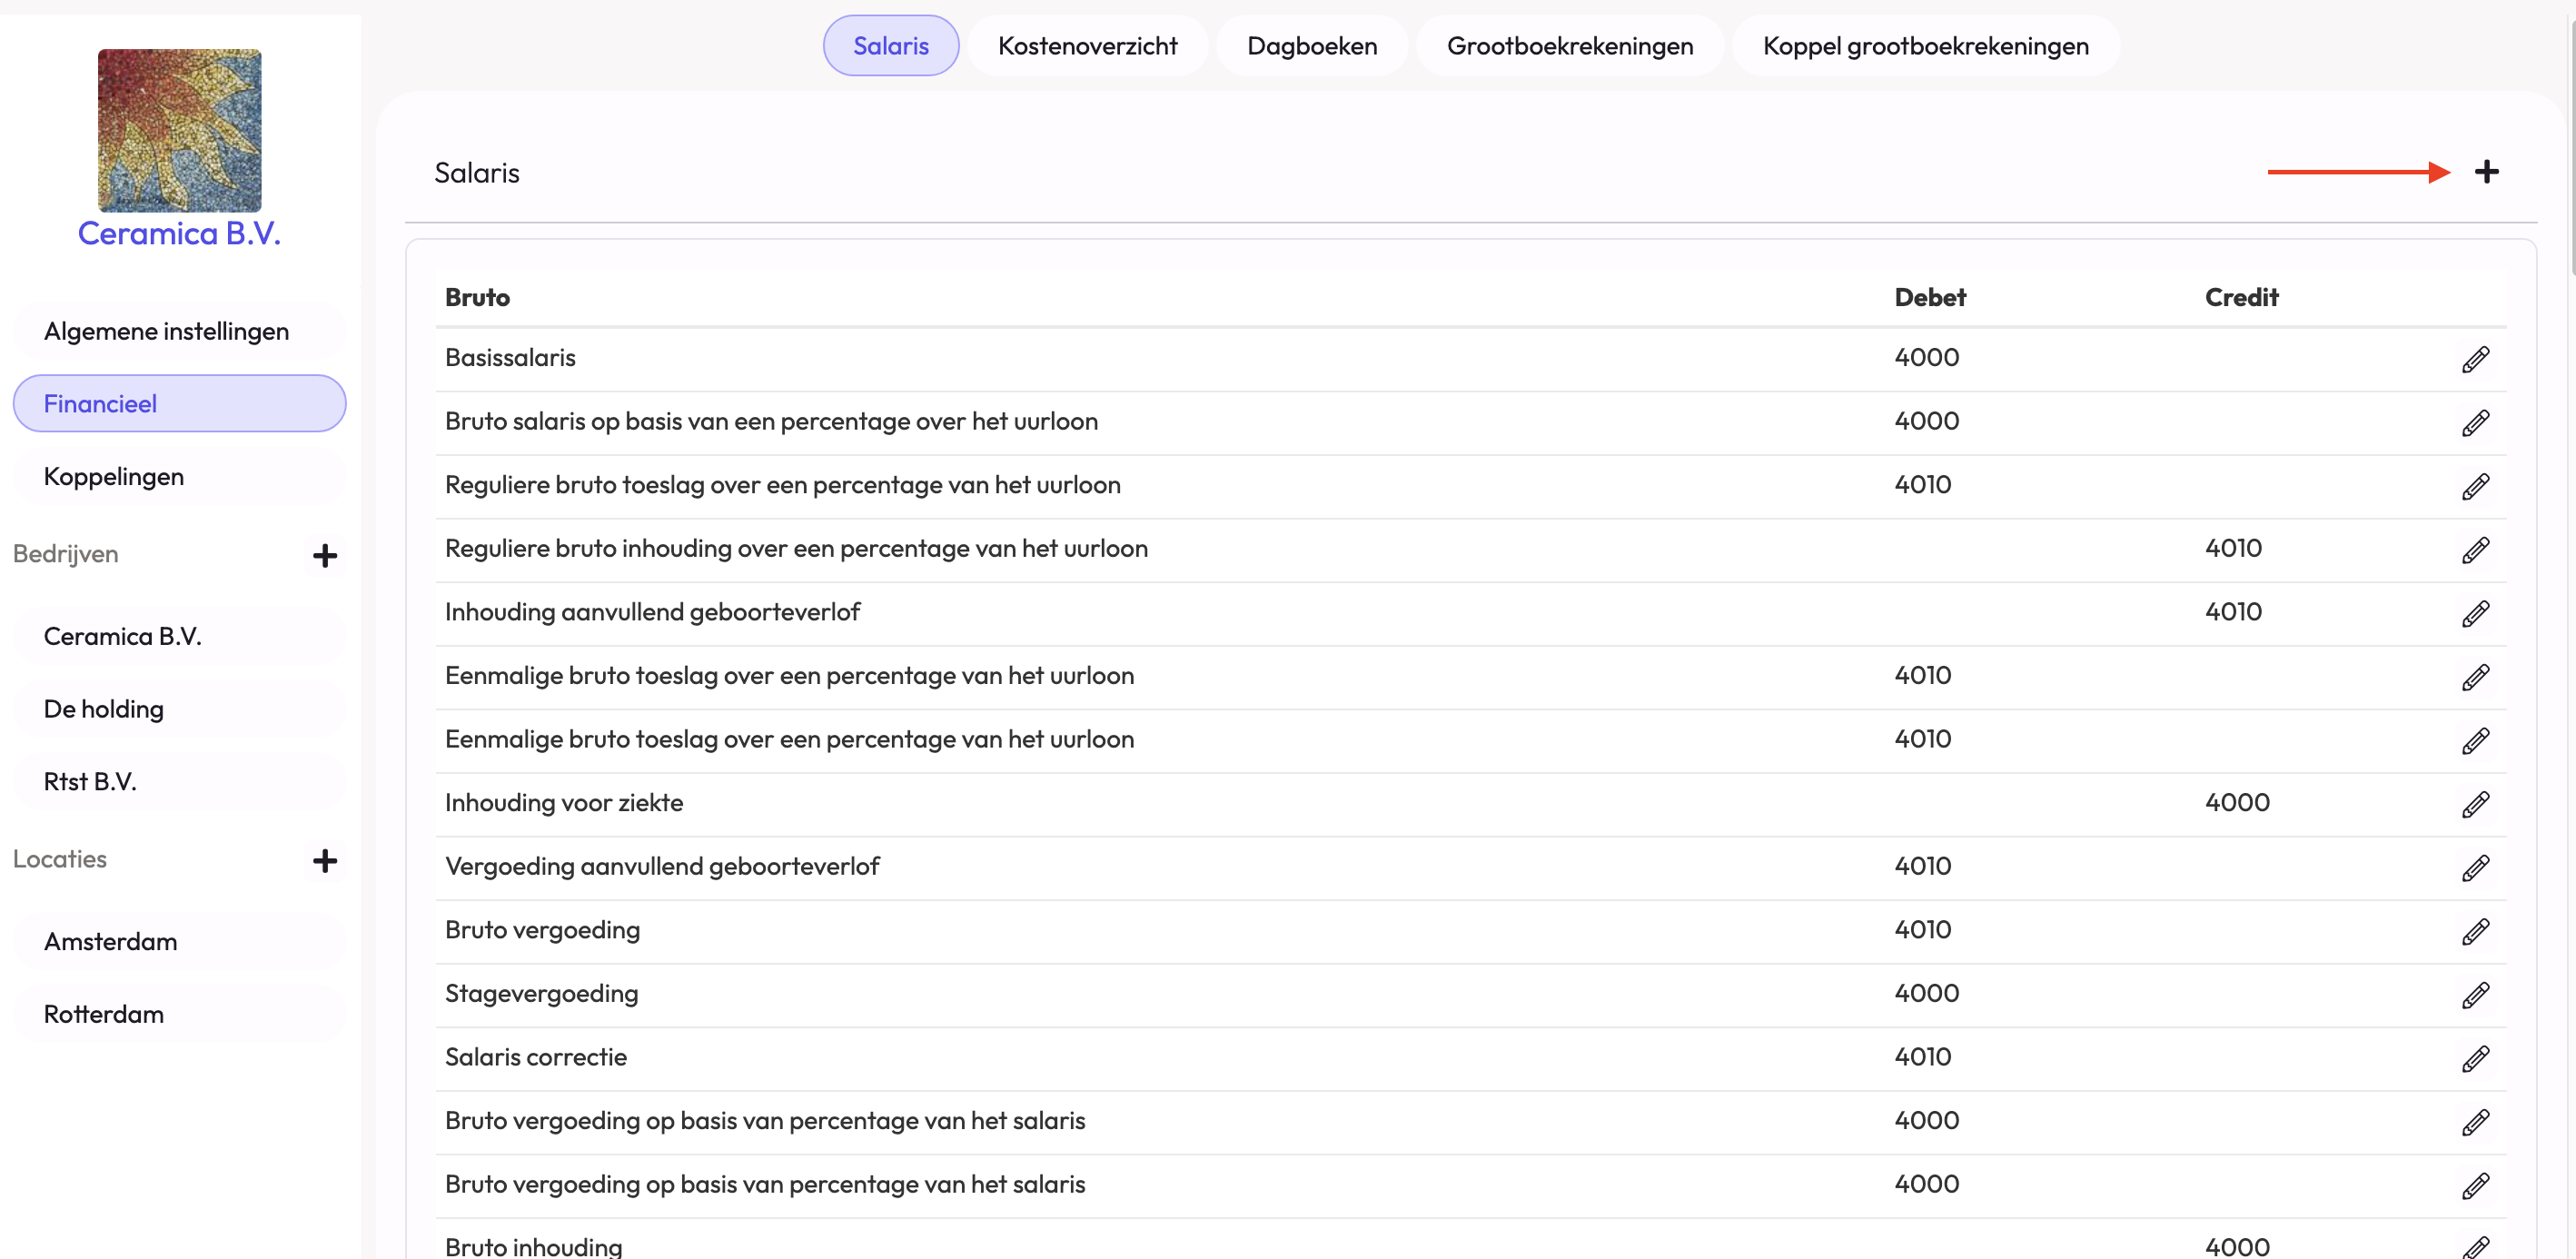Switch to the Kostenoverzicht tab
The width and height of the screenshot is (2576, 1259).
pos(1087,46)
